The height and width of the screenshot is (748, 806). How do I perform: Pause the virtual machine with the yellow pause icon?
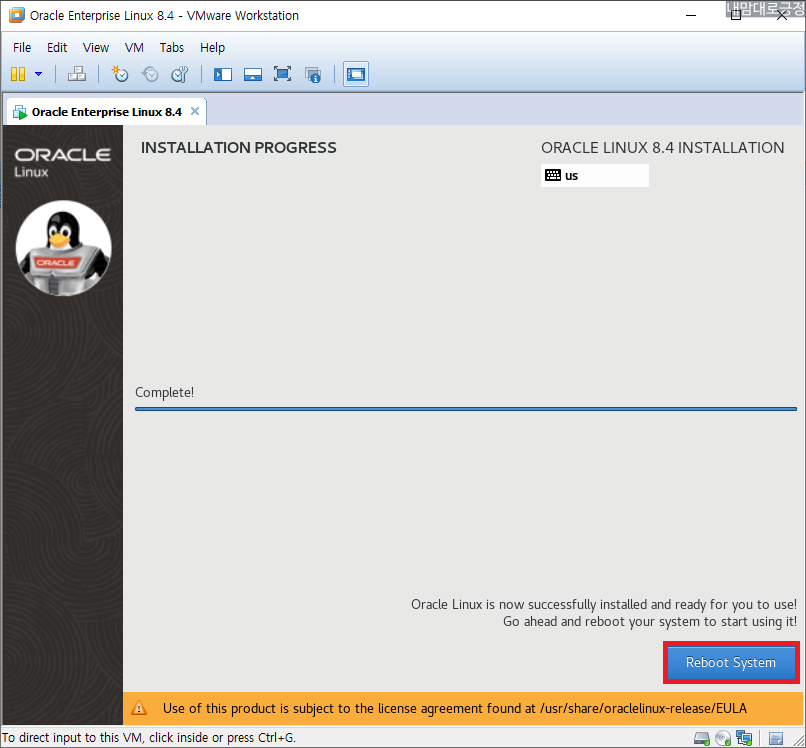(18, 74)
